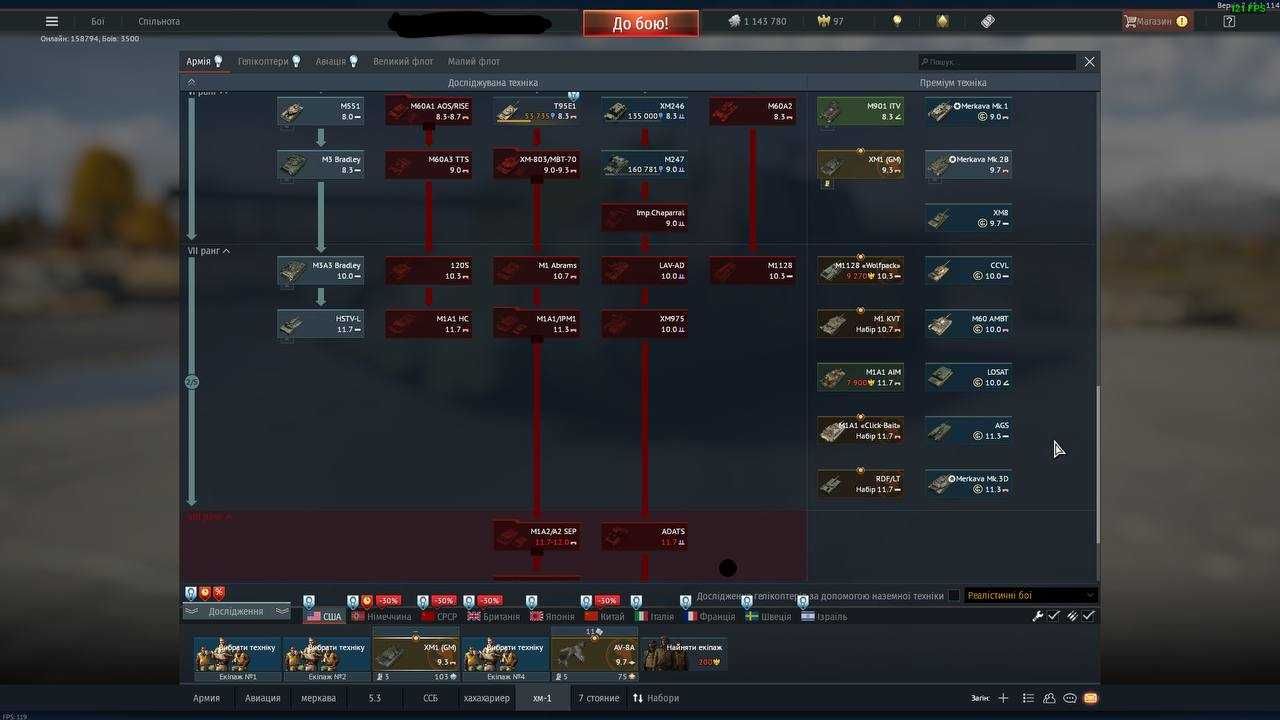The width and height of the screenshot is (1280, 720).
Task: Click the plus icon next to Загін
Action: 1003,698
